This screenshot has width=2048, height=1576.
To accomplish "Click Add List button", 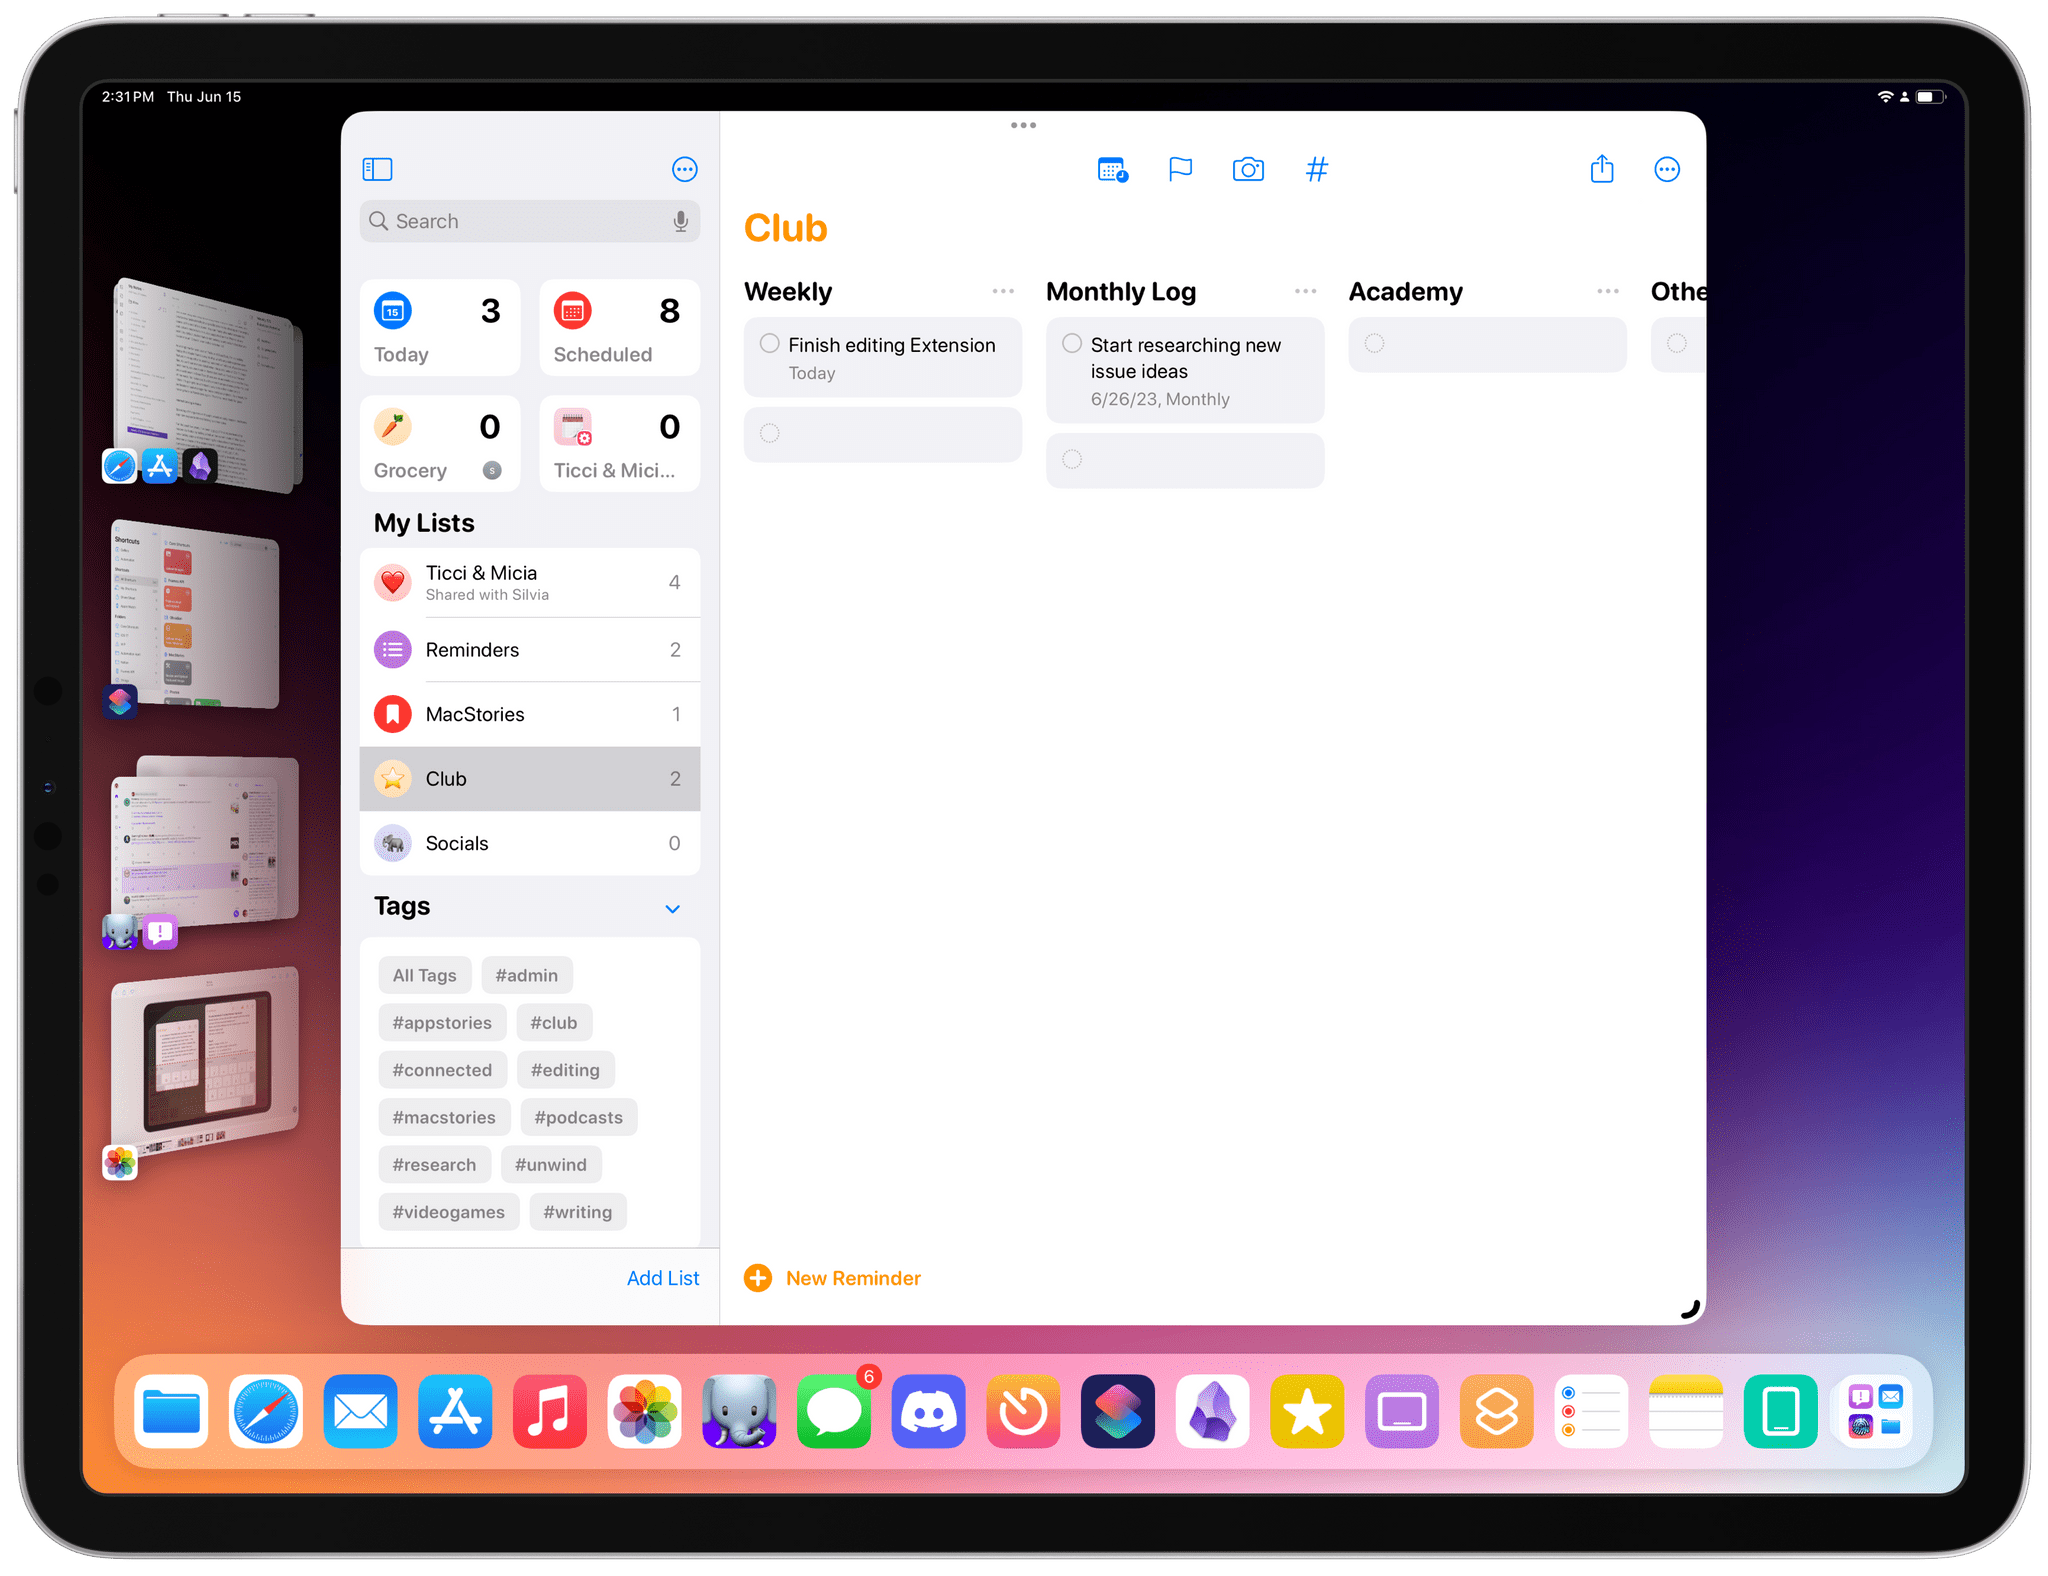I will point(657,1275).
